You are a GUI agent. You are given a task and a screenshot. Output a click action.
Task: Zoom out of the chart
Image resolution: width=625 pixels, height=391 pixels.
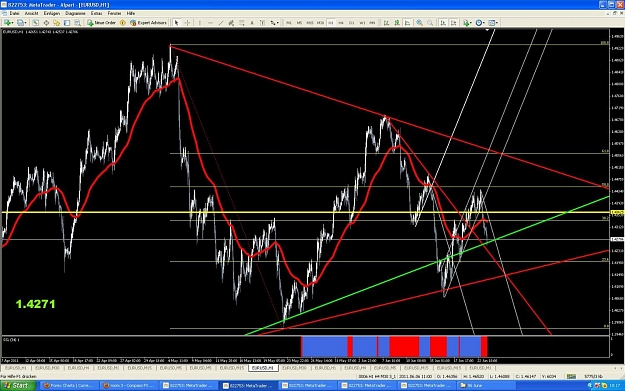coord(430,23)
